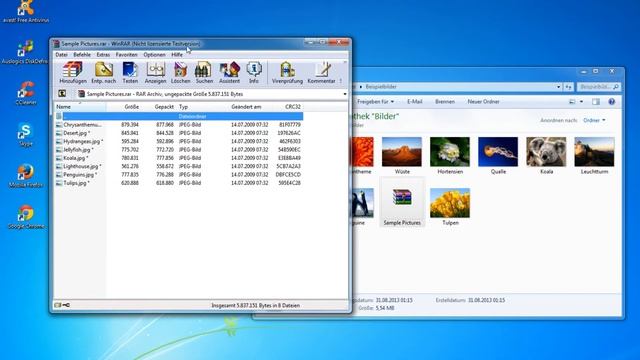
Task: Open the Favoriten menu
Action: [x=127, y=55]
